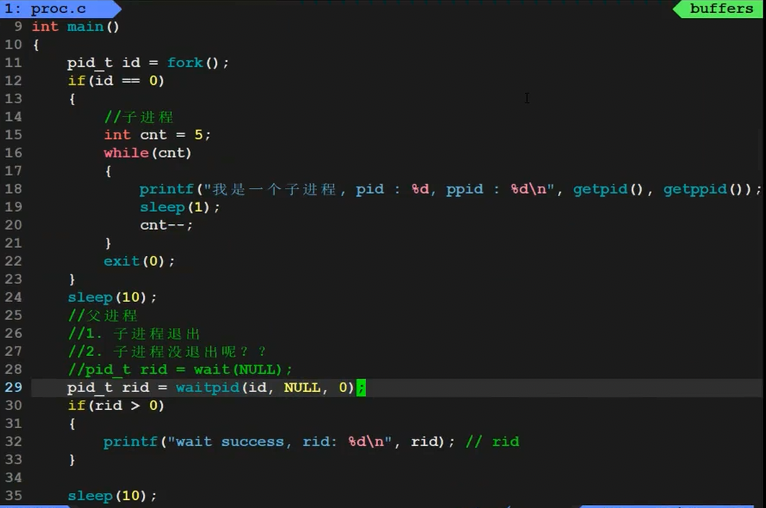Viewport: 766px width, 508px height.
Task: Click opening brace on line 10
Action: tap(36, 45)
